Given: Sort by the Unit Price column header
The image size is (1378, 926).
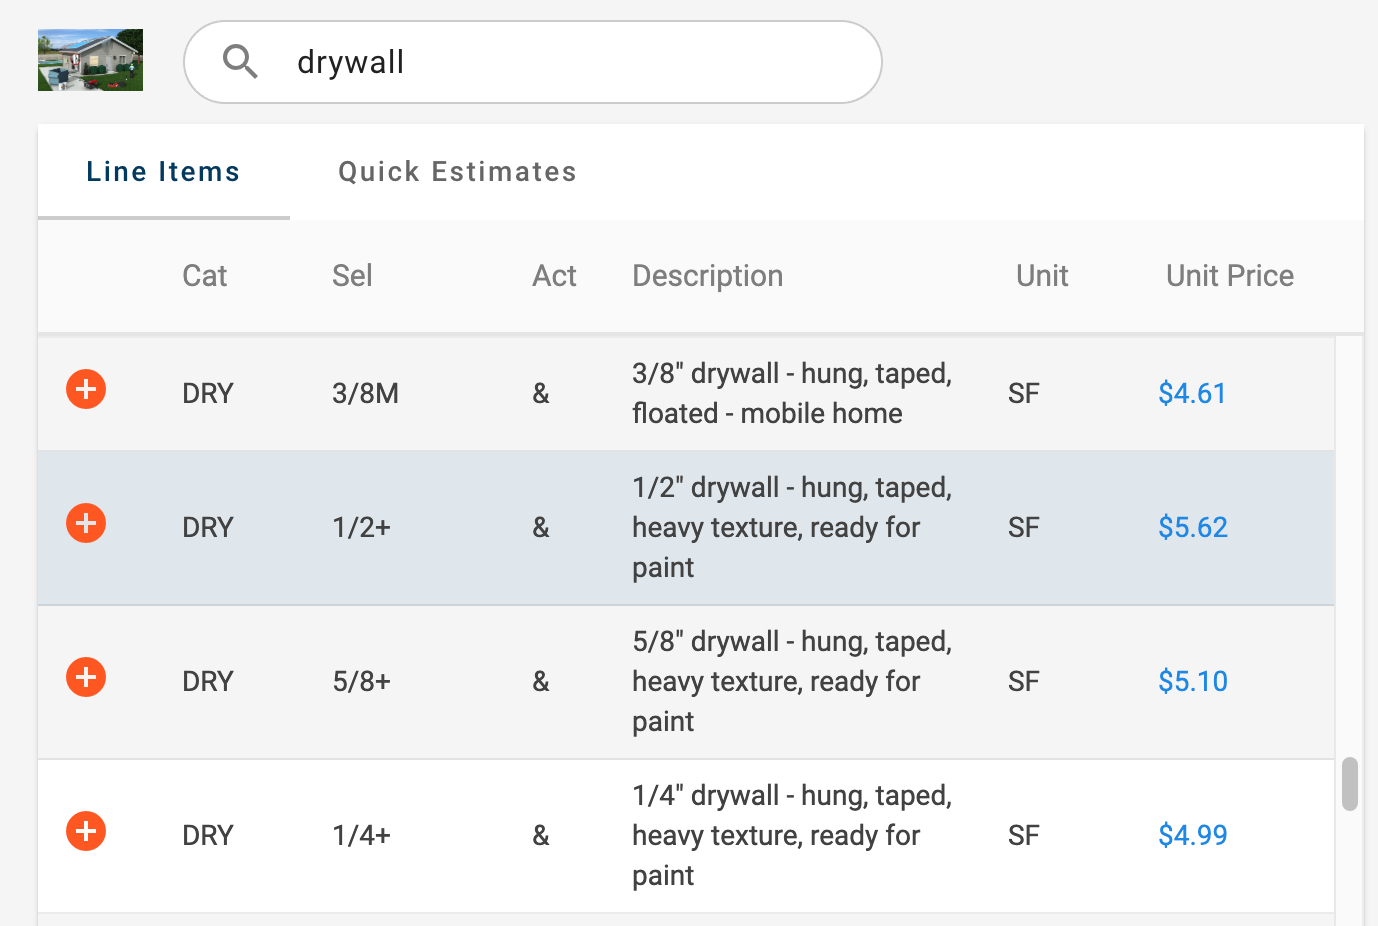Looking at the screenshot, I should [x=1230, y=276].
